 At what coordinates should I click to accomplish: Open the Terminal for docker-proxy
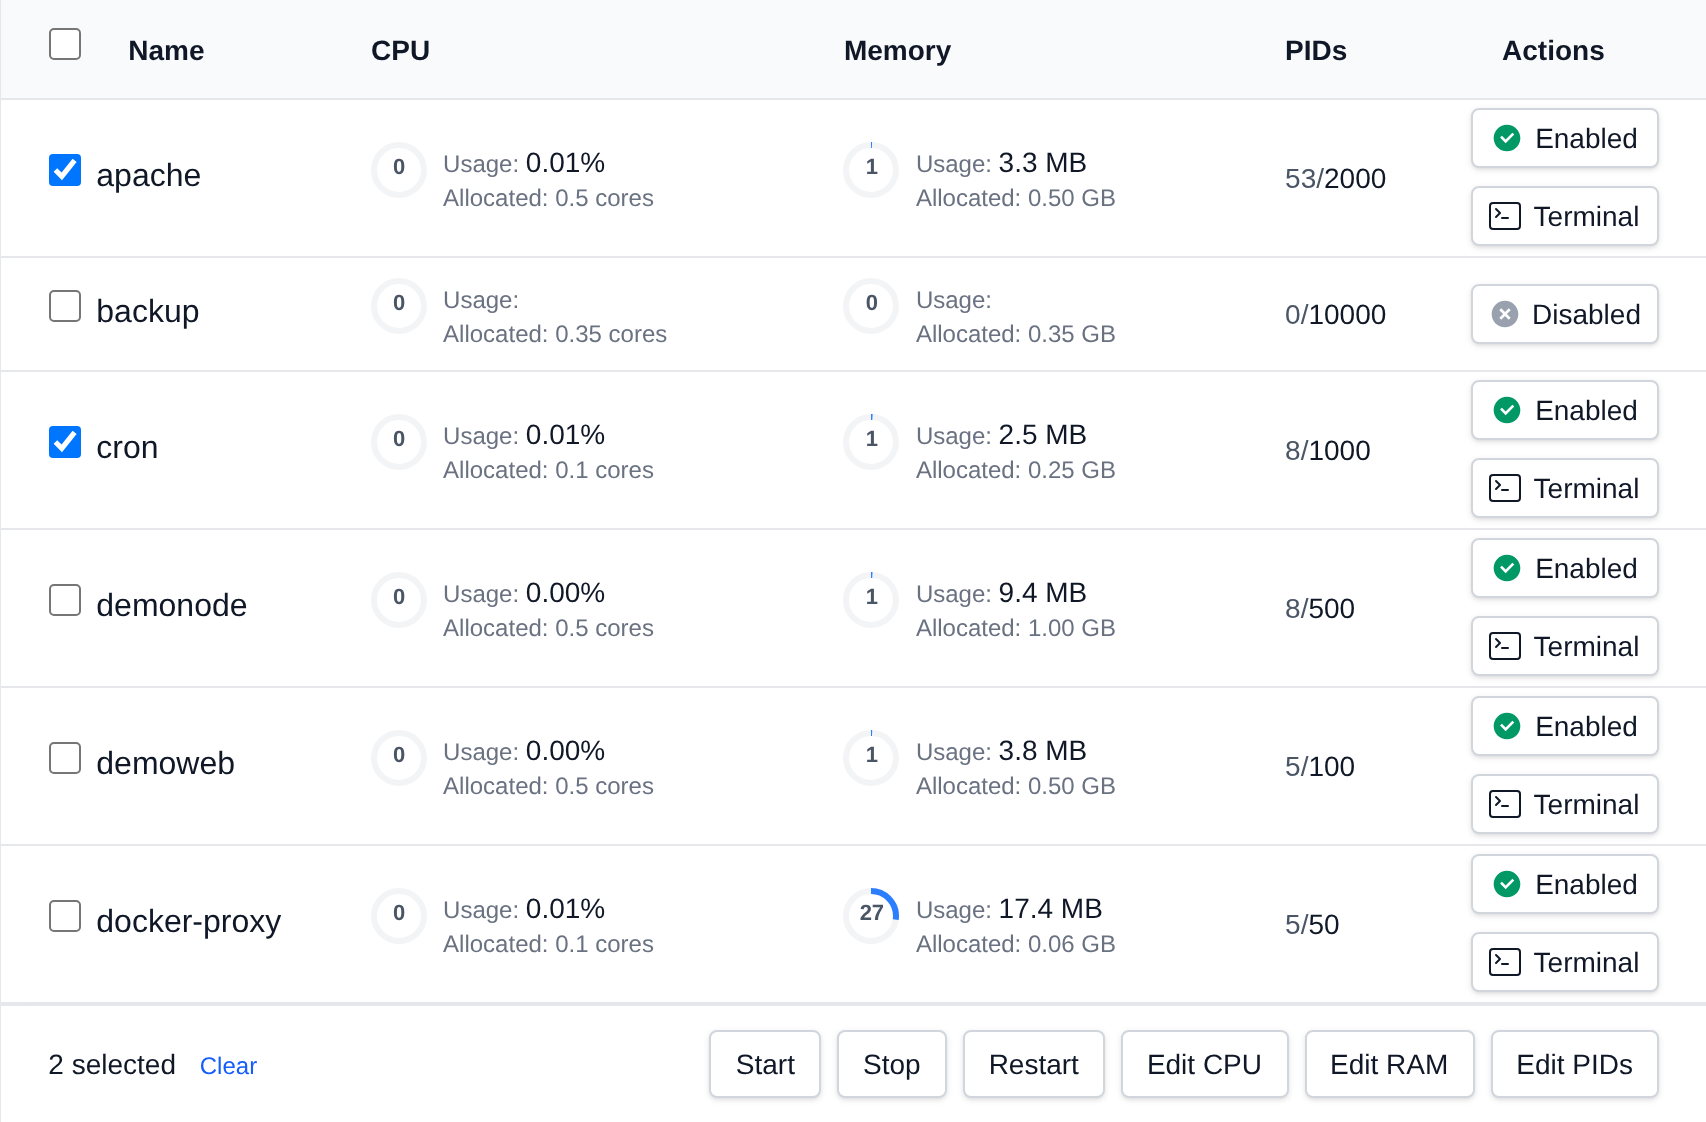[x=1564, y=962]
